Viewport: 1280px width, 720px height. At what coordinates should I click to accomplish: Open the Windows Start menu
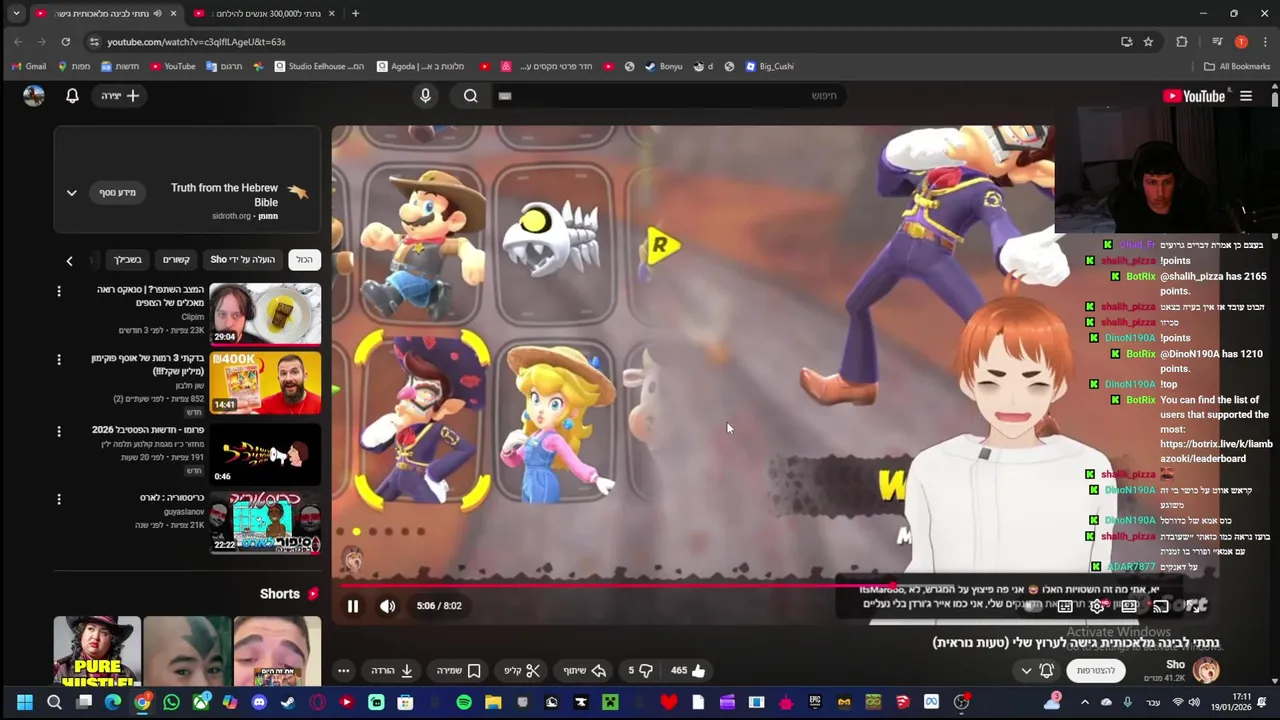(25, 702)
